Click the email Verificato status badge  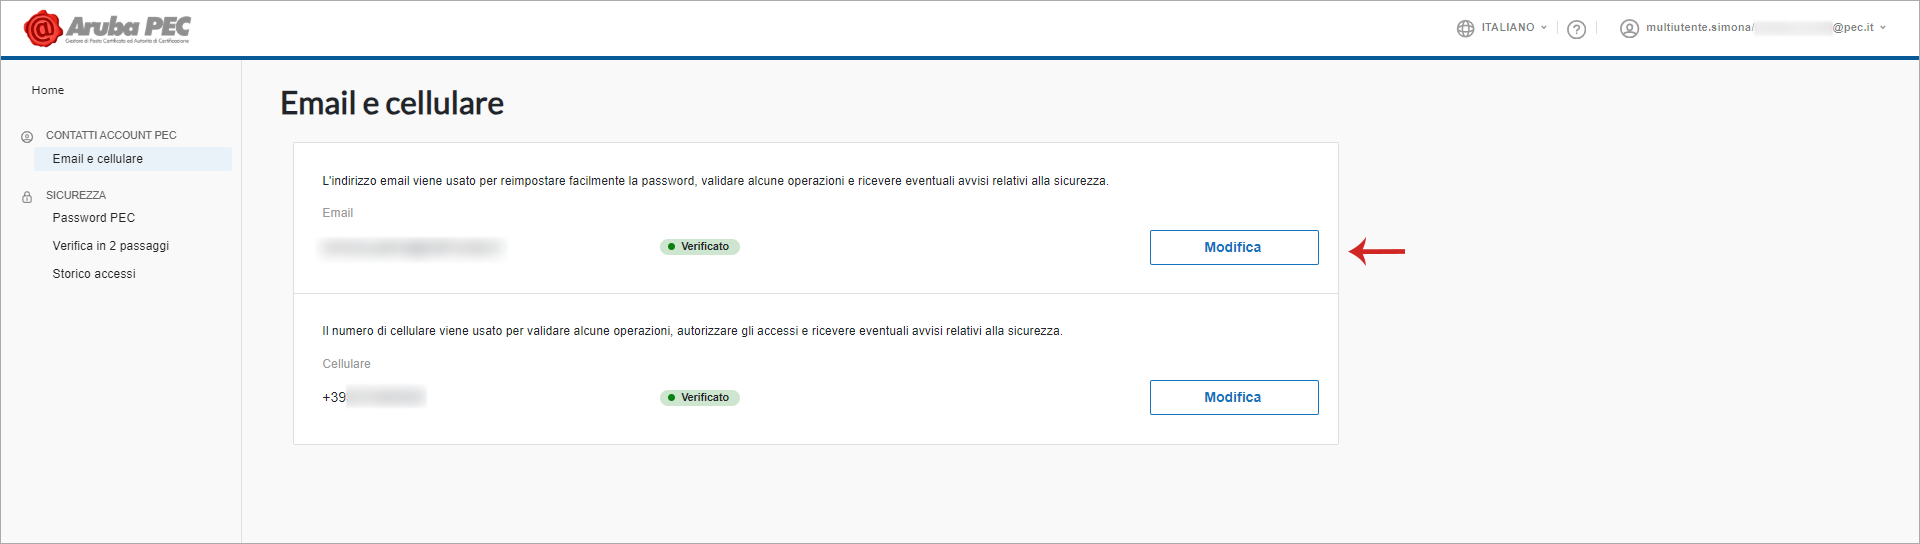pyautogui.click(x=700, y=247)
